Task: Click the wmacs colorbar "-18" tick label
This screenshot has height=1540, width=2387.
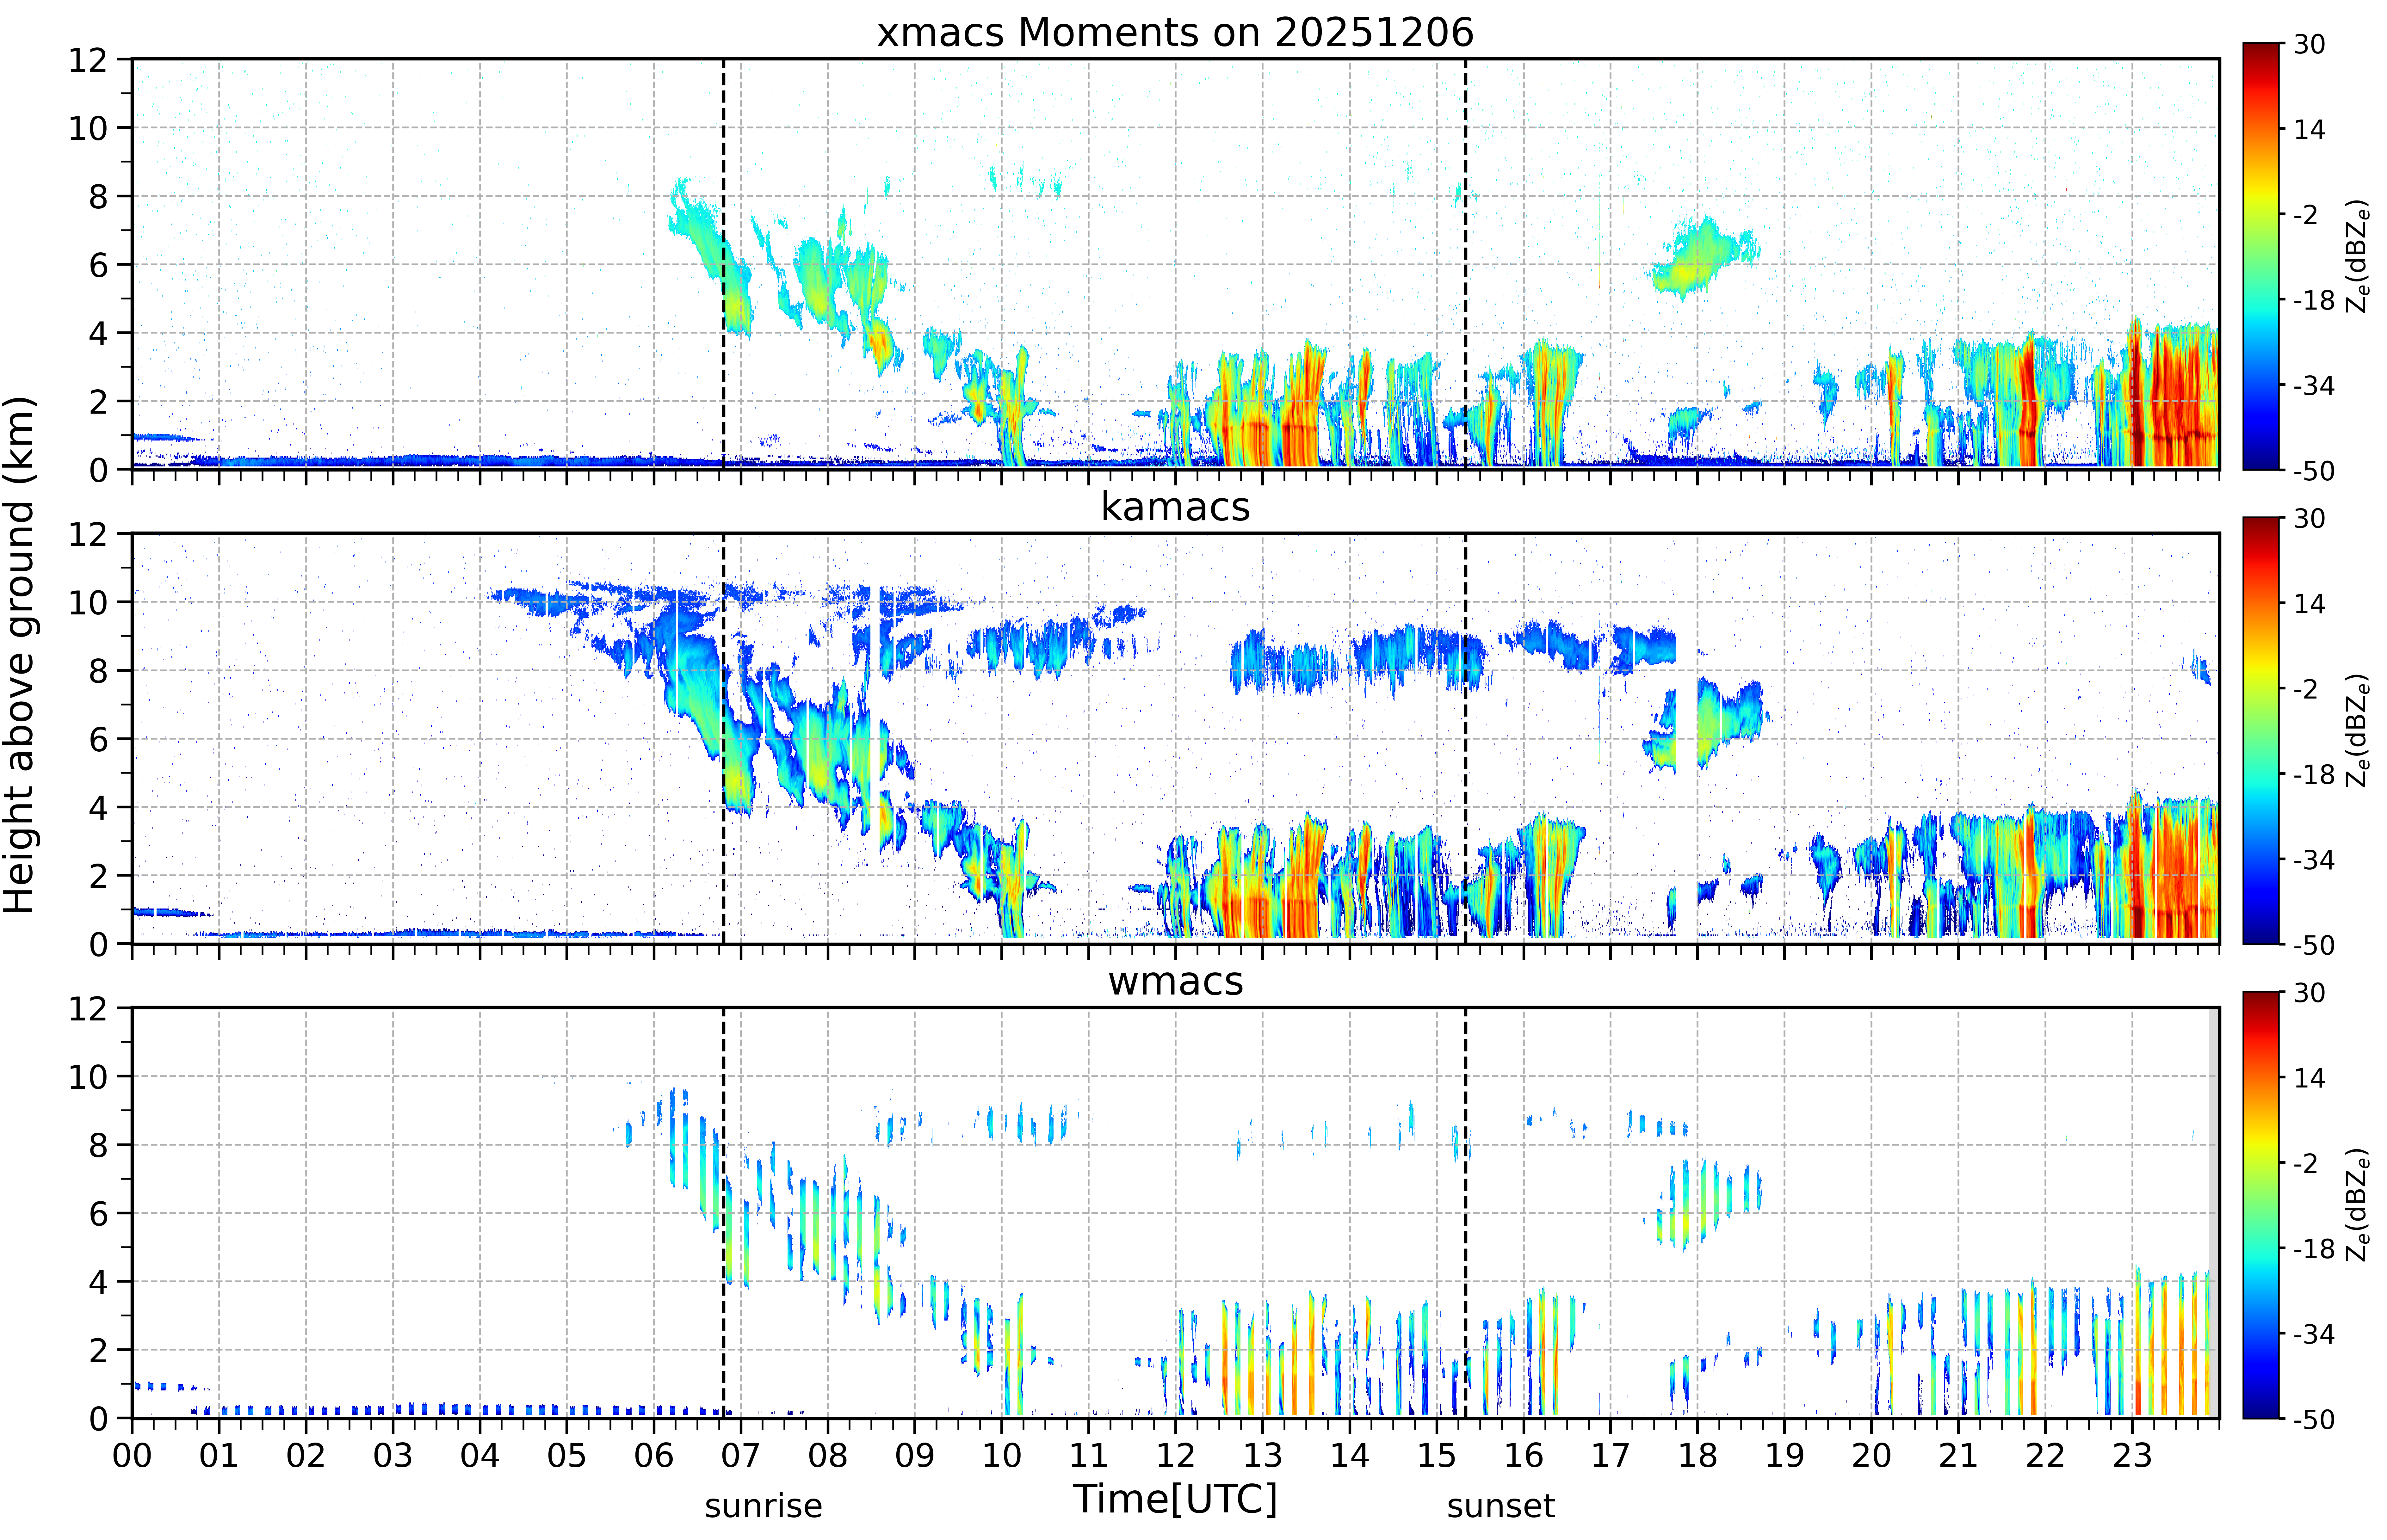Action: (2314, 1249)
